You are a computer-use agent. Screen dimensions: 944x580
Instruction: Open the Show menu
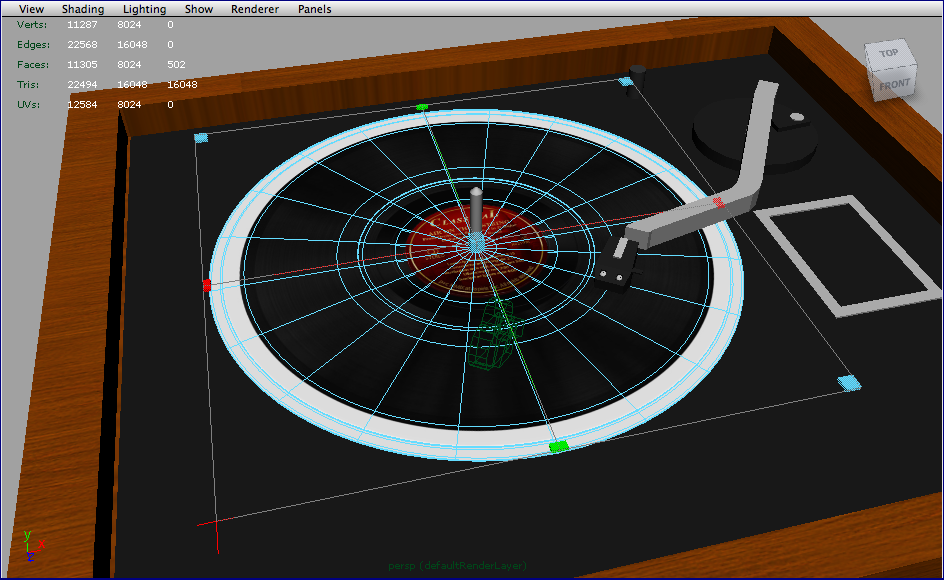[198, 9]
